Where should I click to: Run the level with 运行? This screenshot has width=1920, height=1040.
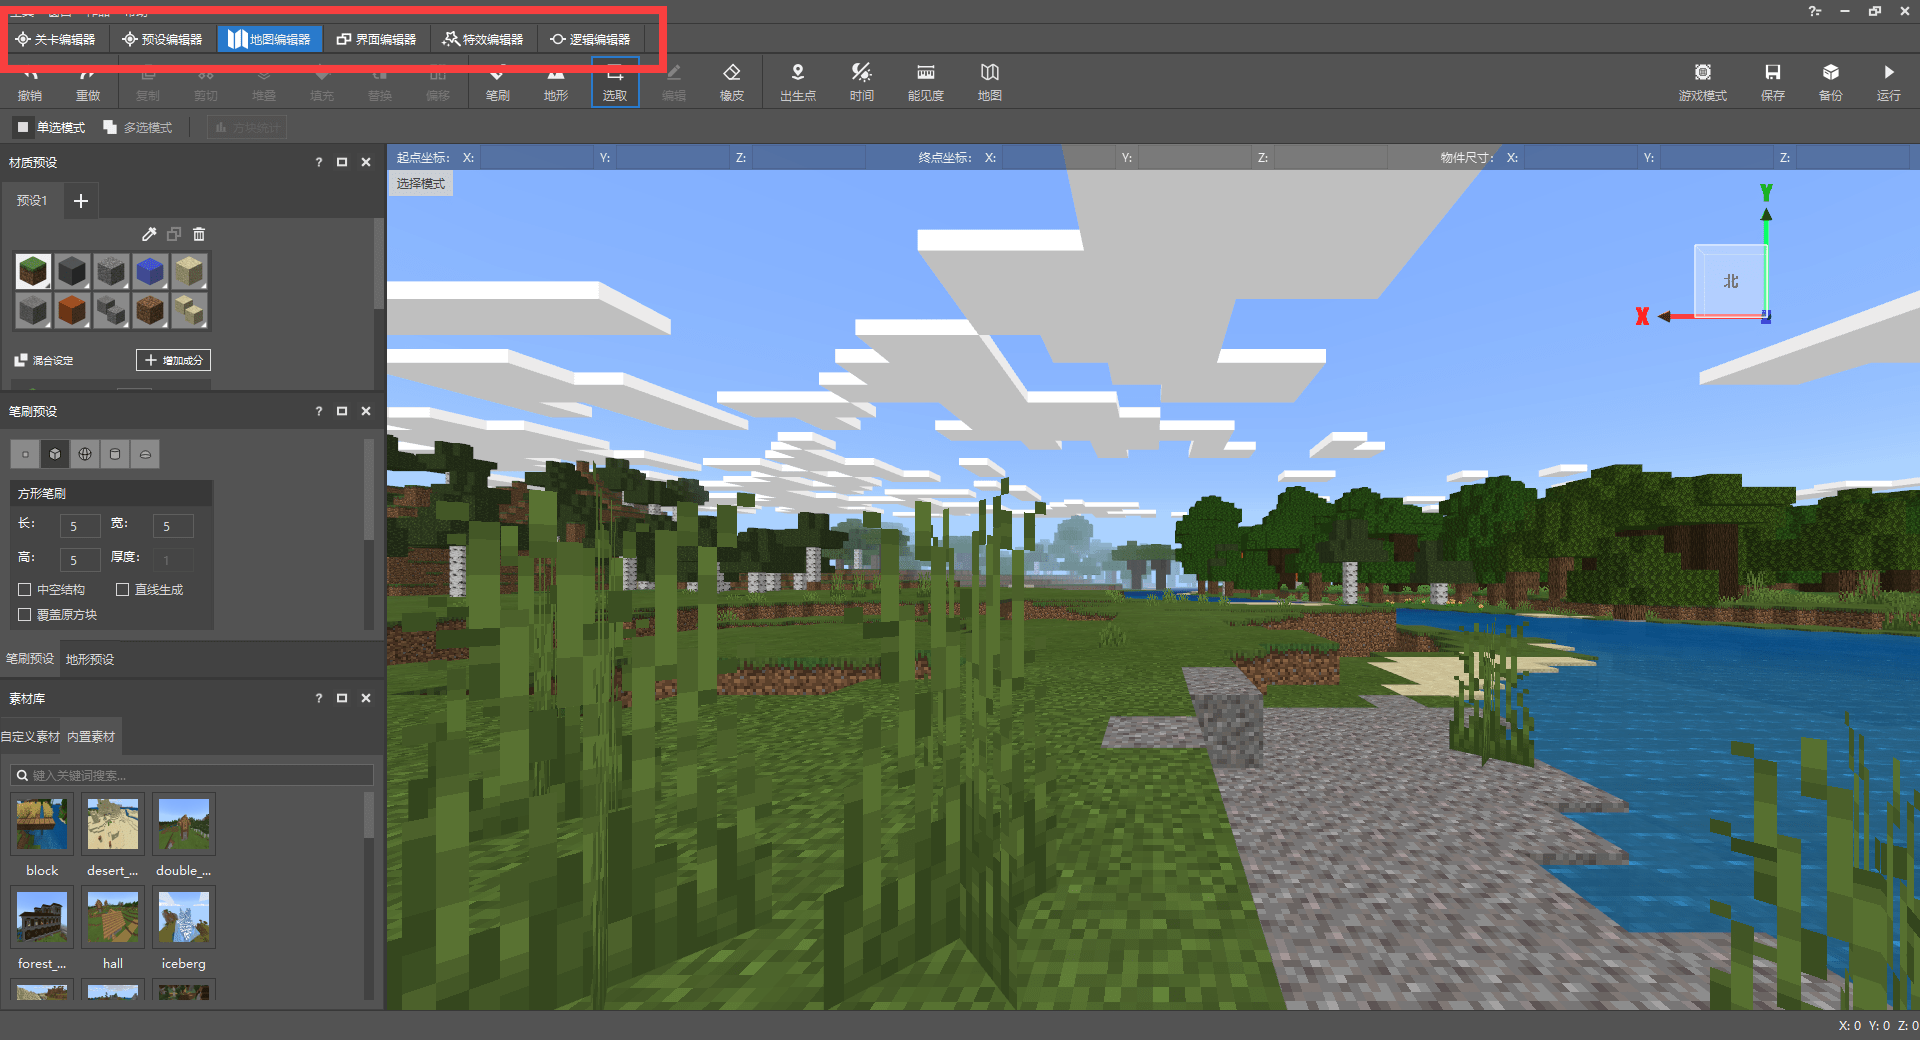[x=1889, y=82]
